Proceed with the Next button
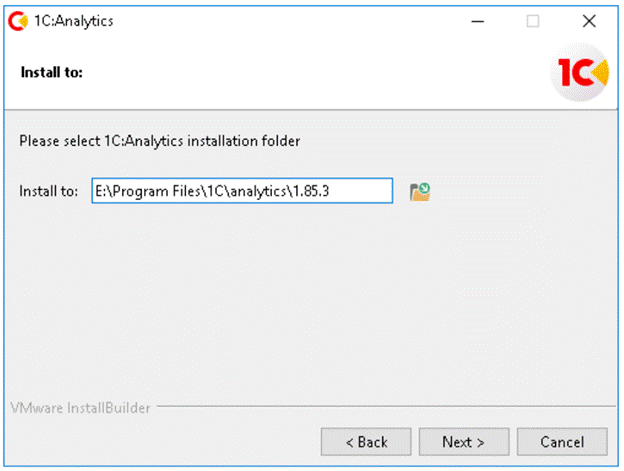This screenshot has width=624, height=471. click(464, 441)
